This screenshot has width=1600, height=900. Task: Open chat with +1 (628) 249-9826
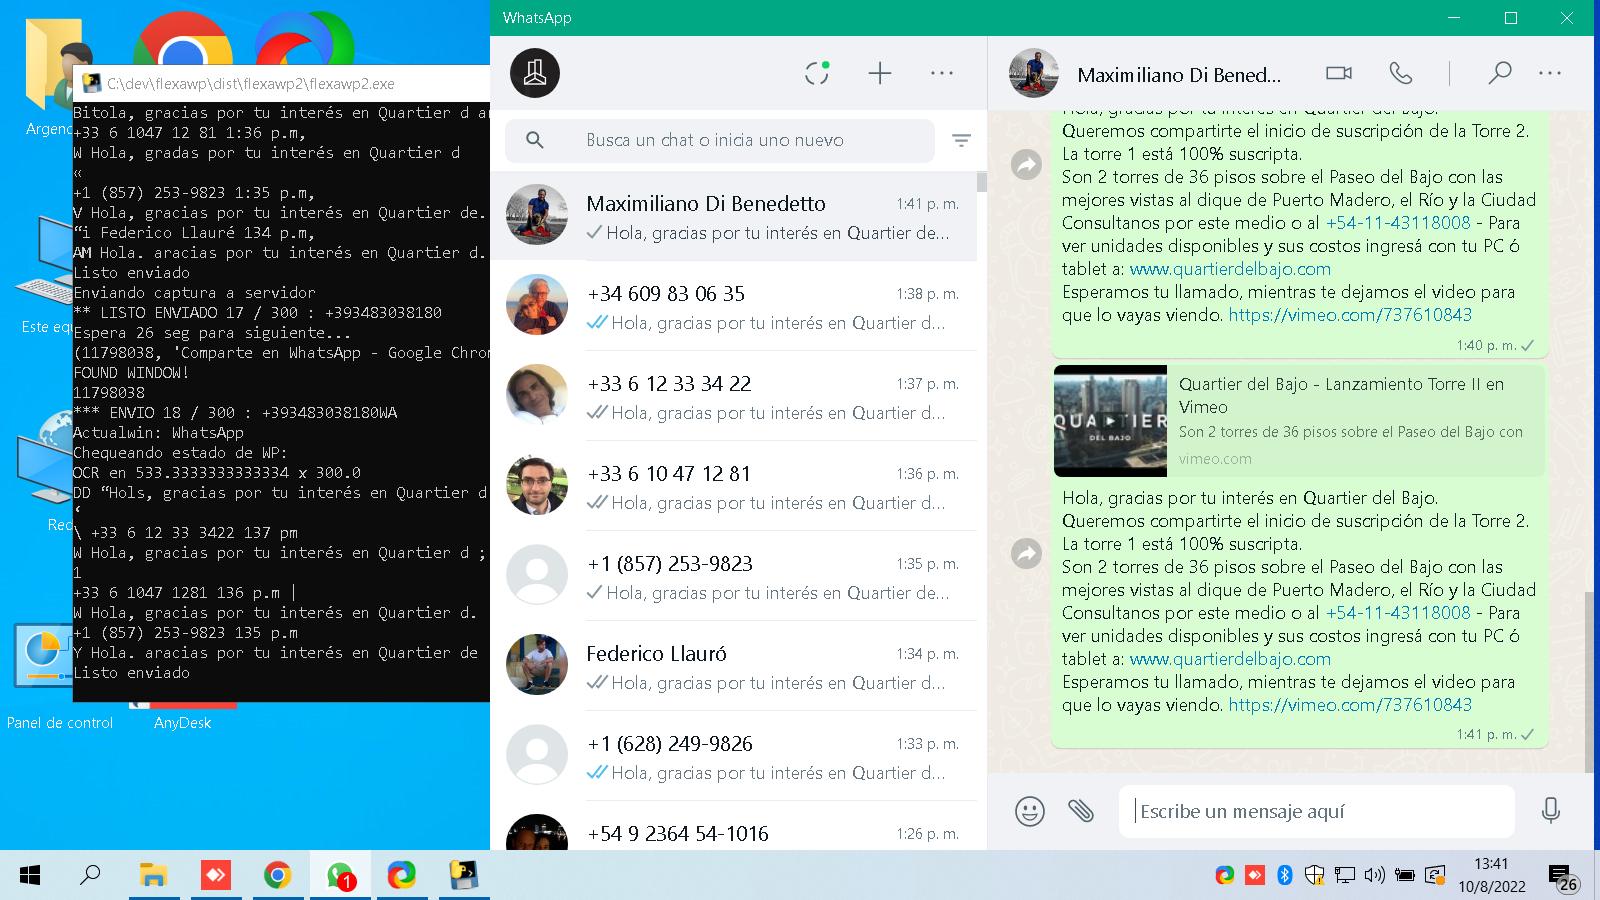point(733,756)
